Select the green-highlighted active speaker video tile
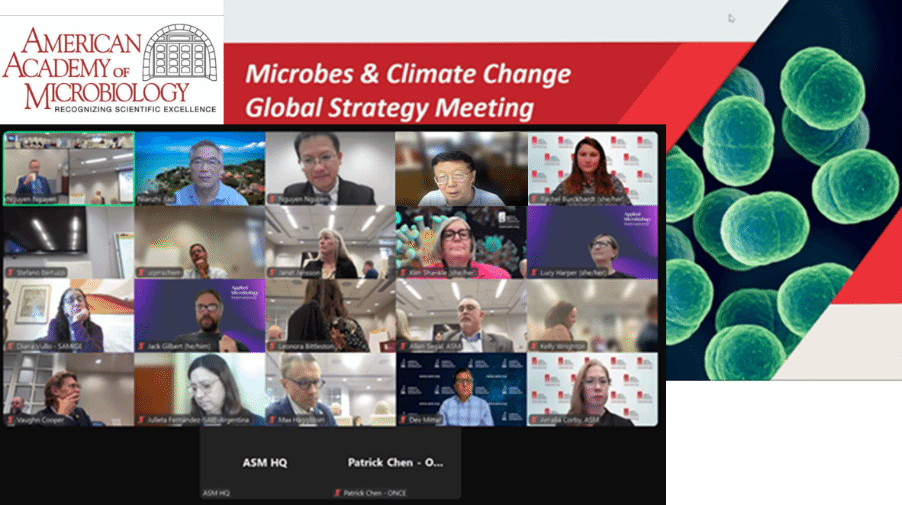This screenshot has width=902, height=505. 69,169
